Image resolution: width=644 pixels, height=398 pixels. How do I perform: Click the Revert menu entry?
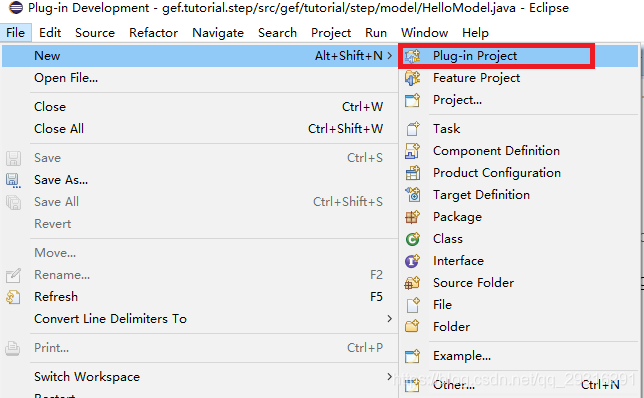[200, 224]
